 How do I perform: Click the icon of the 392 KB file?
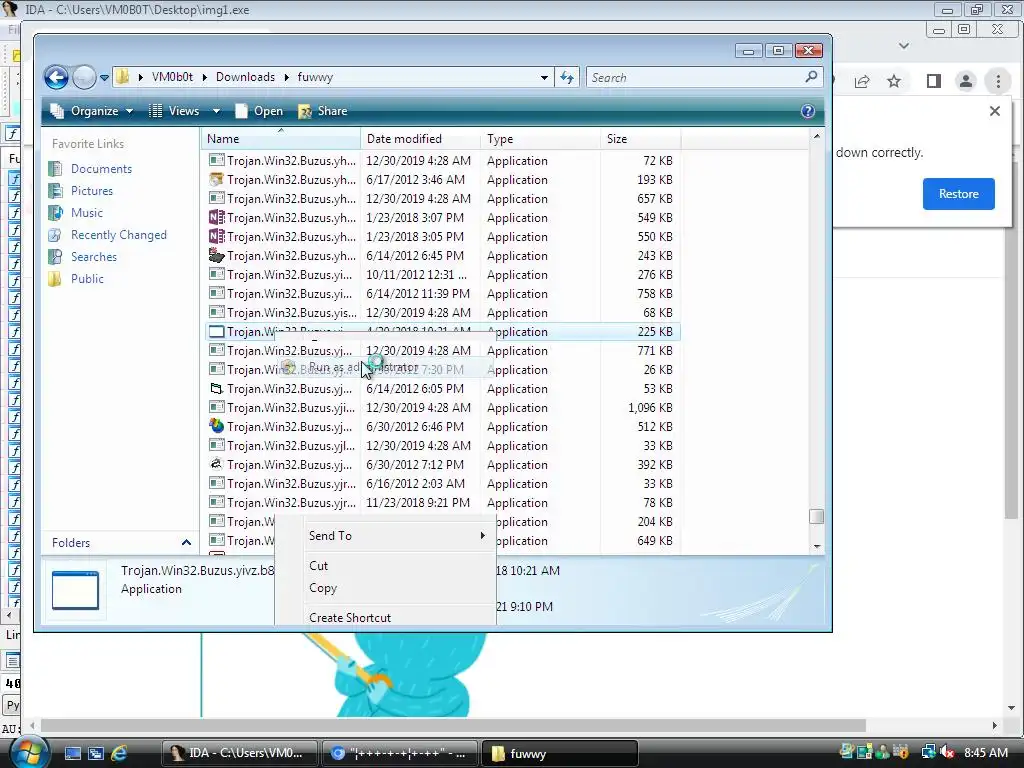point(216,464)
